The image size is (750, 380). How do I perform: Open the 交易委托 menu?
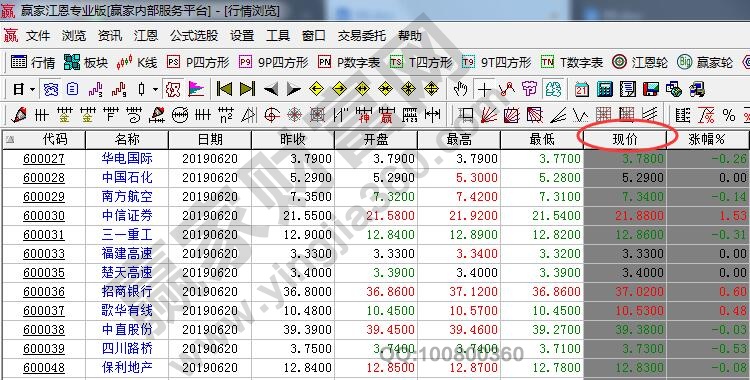[x=362, y=35]
